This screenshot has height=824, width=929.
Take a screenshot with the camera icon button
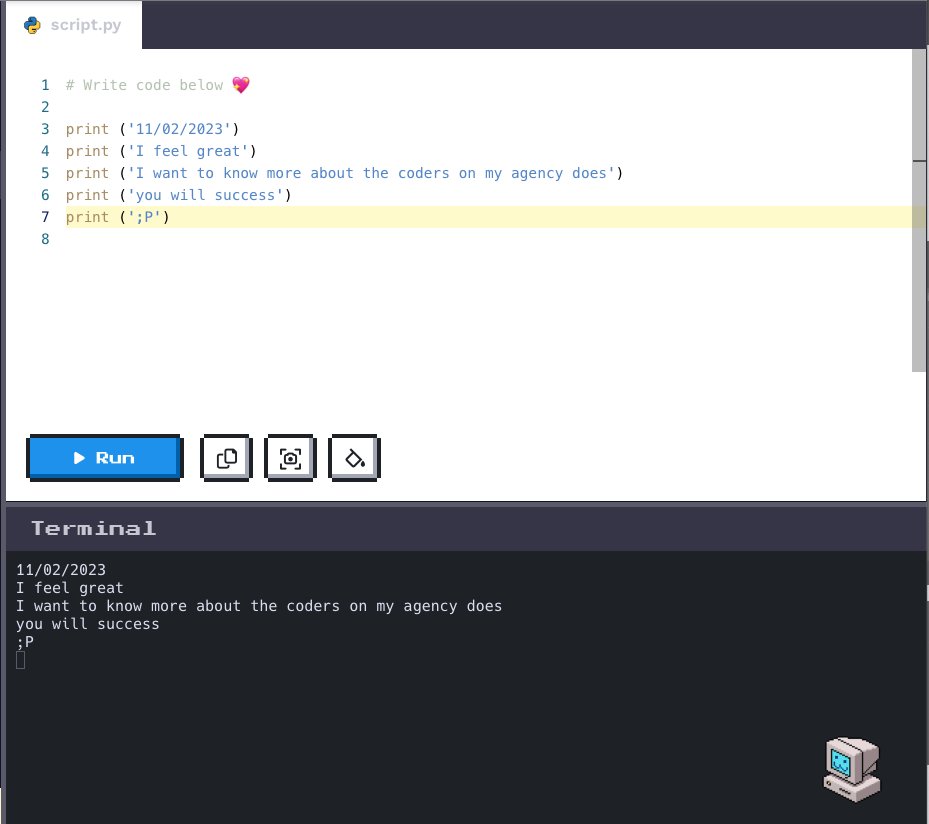point(290,457)
